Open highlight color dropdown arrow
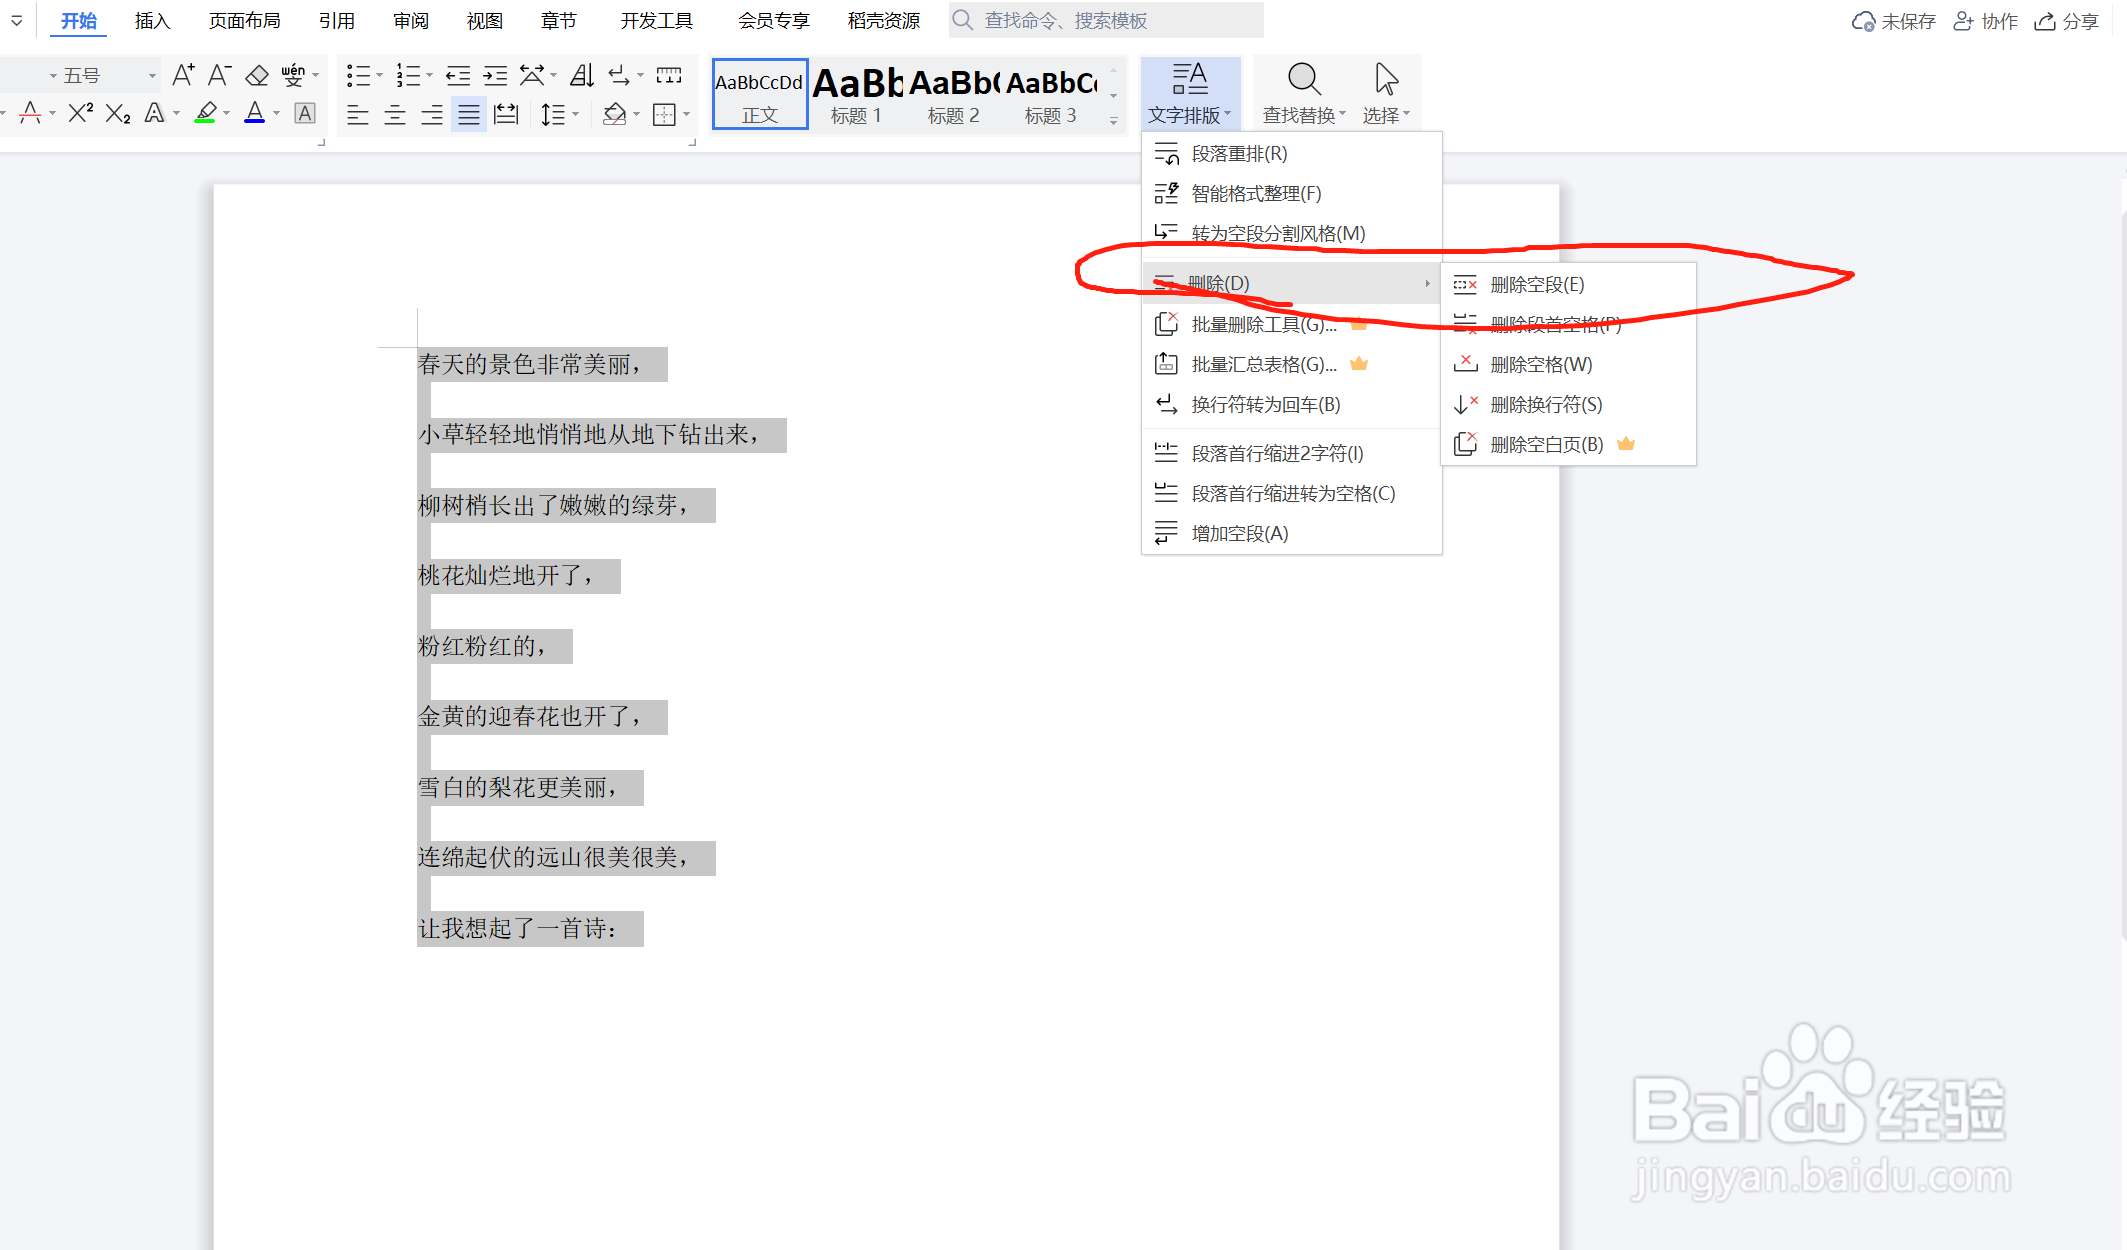This screenshot has width=2127, height=1250. 227,114
